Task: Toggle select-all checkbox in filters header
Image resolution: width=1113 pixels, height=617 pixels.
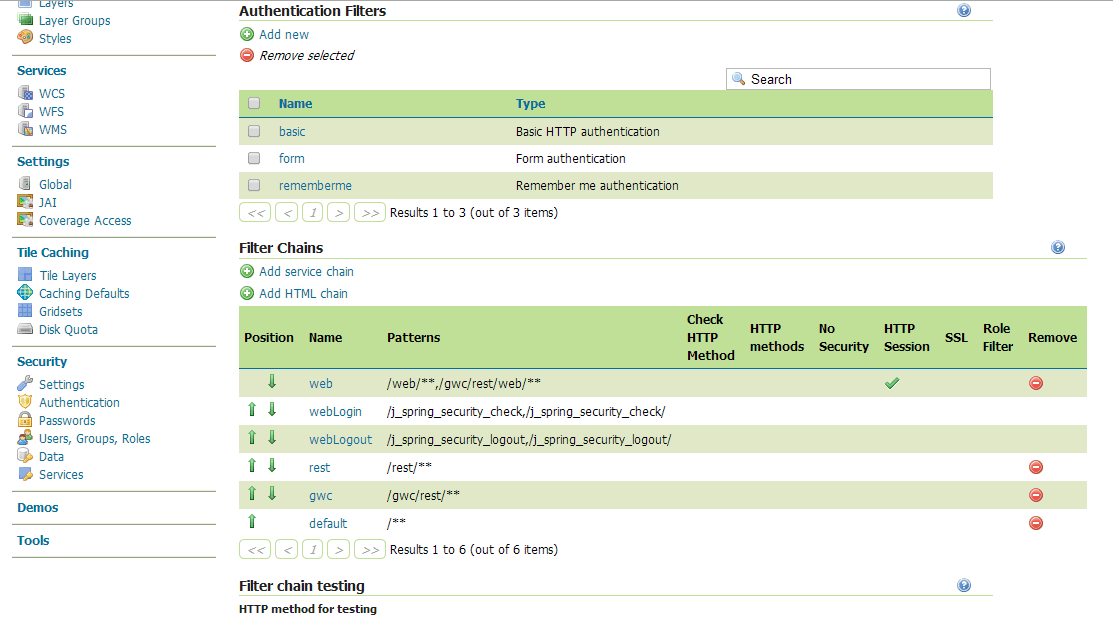Action: click(x=253, y=104)
